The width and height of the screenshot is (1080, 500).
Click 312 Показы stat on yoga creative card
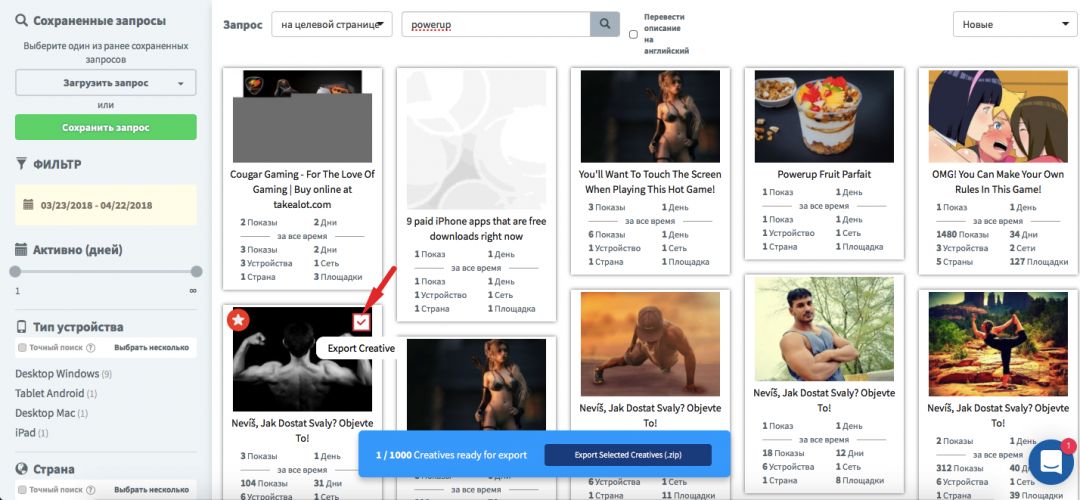click(960, 468)
